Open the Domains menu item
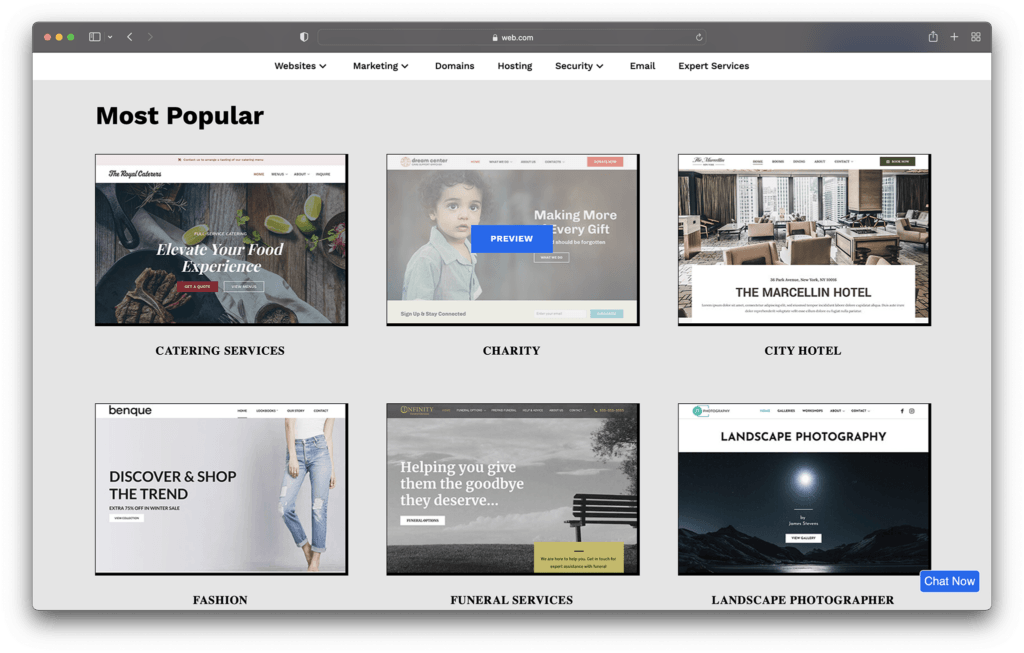Screen dimensions: 1024x653 [454, 66]
